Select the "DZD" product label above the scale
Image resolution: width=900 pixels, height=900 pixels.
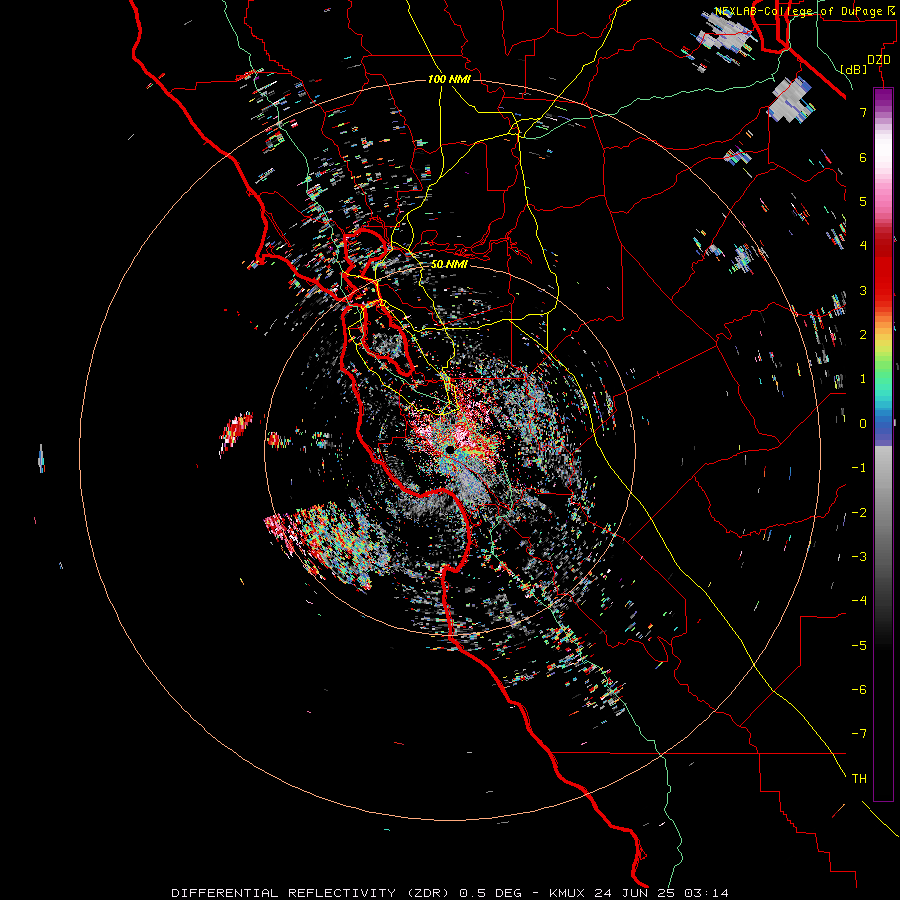878,60
